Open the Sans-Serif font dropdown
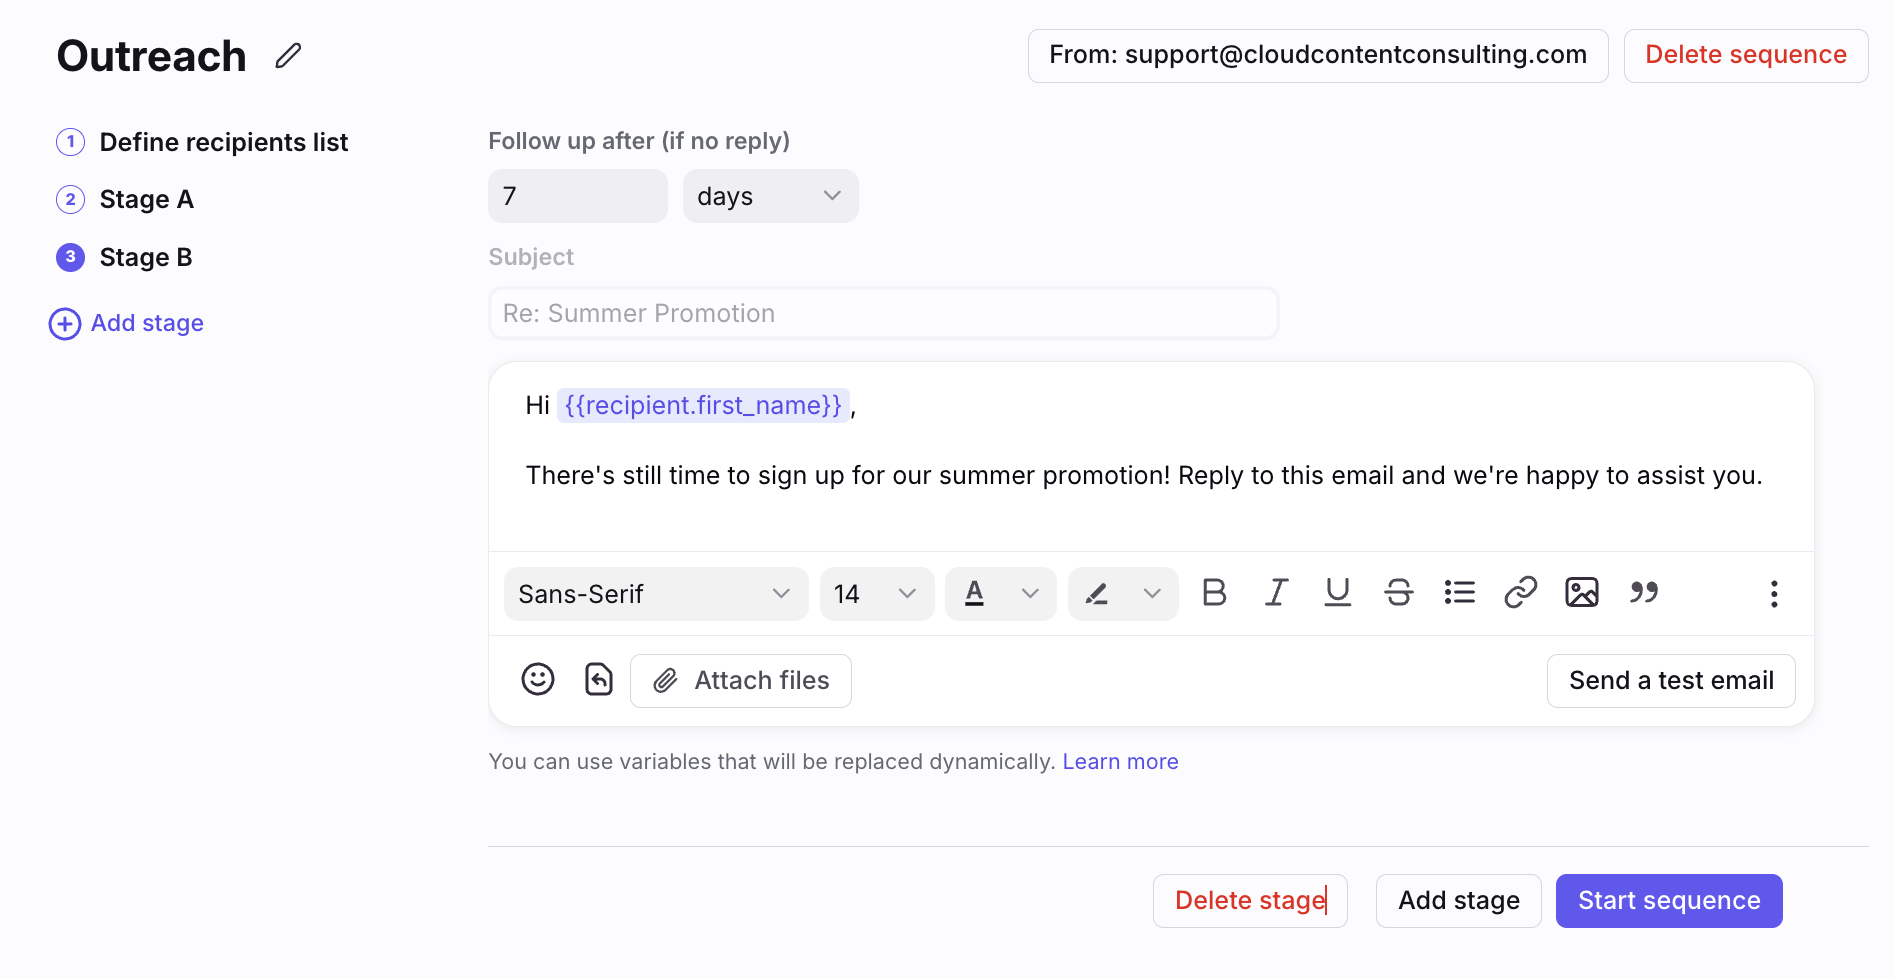Image resolution: width=1894 pixels, height=978 pixels. point(656,594)
